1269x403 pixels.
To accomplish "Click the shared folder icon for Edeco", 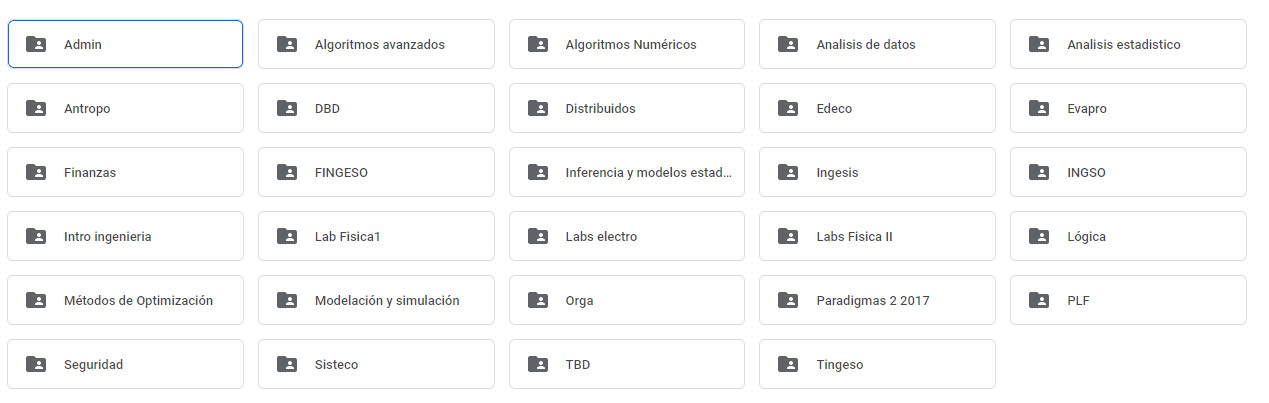I will pos(788,108).
